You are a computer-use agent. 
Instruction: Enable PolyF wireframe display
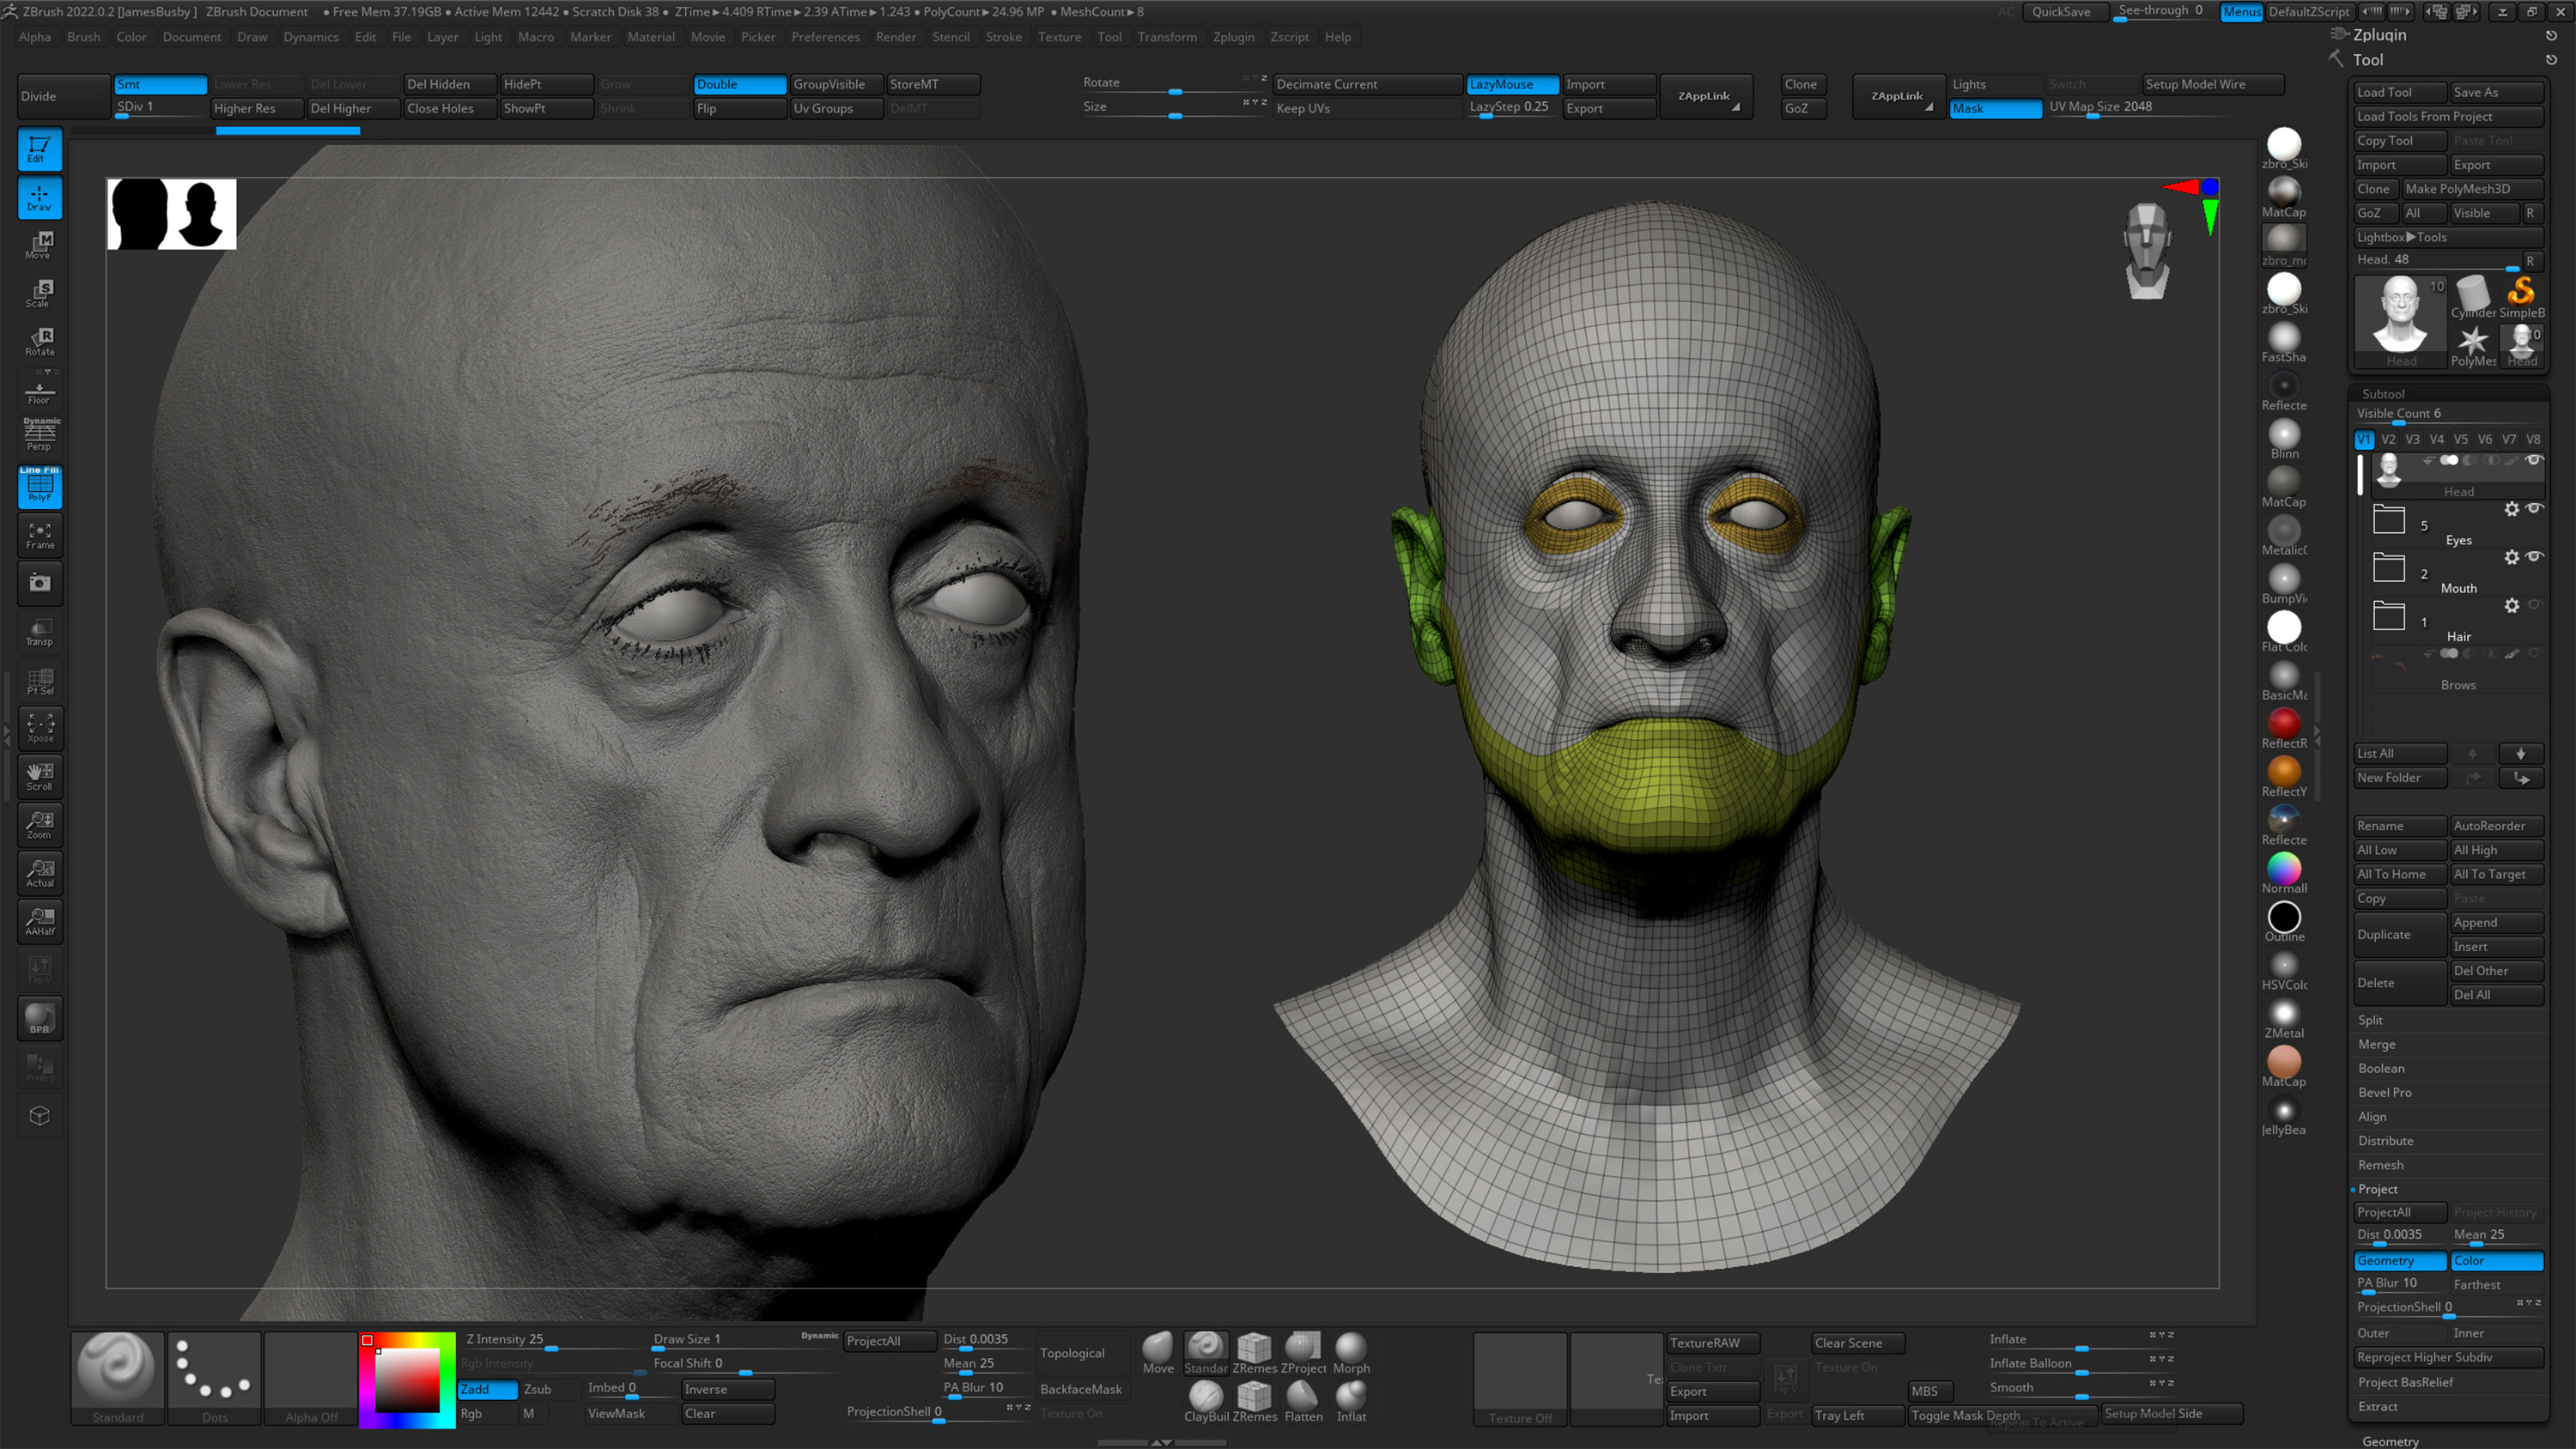[x=40, y=488]
